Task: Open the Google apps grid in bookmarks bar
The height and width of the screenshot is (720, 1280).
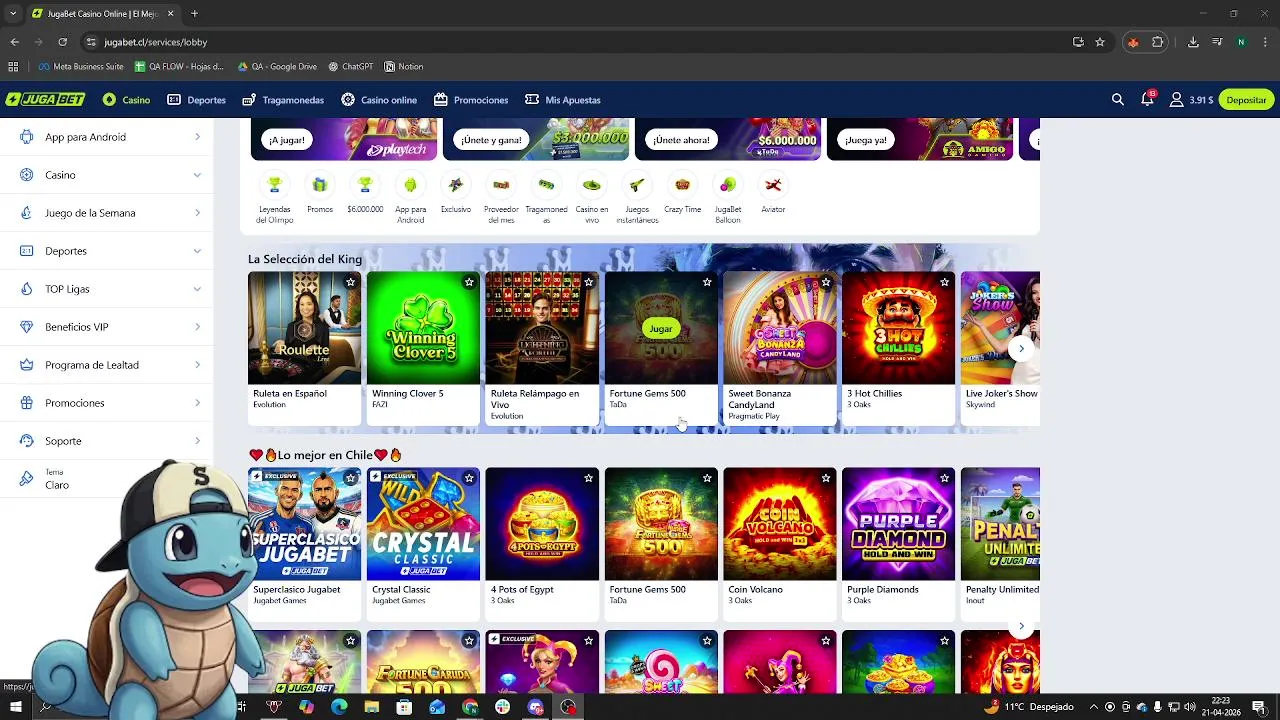Action: (x=13, y=67)
